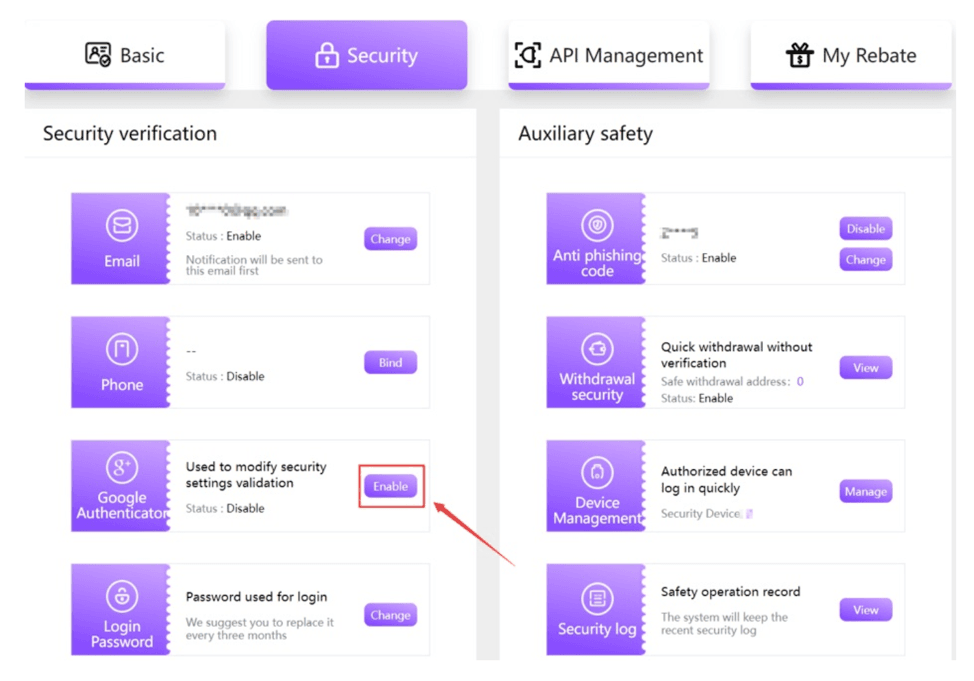Change the email address
Image resolution: width=974 pixels, height=681 pixels.
390,239
